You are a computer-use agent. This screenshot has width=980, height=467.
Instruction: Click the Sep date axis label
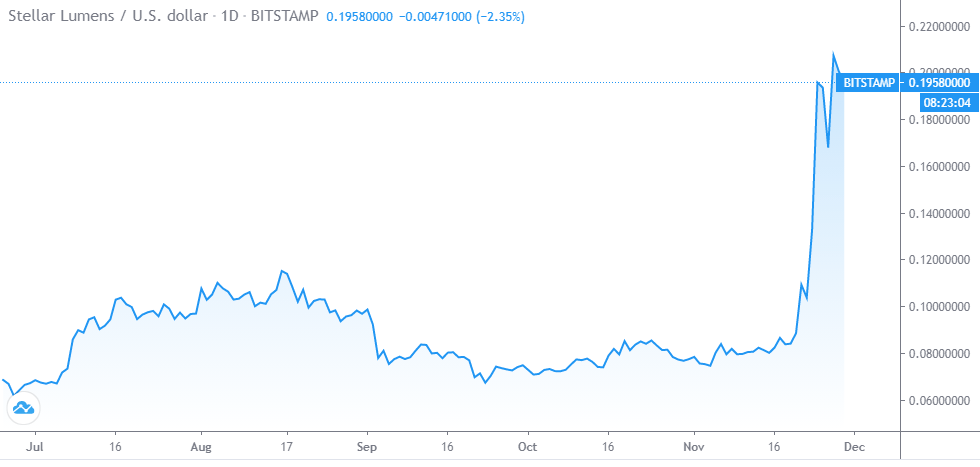point(368,448)
